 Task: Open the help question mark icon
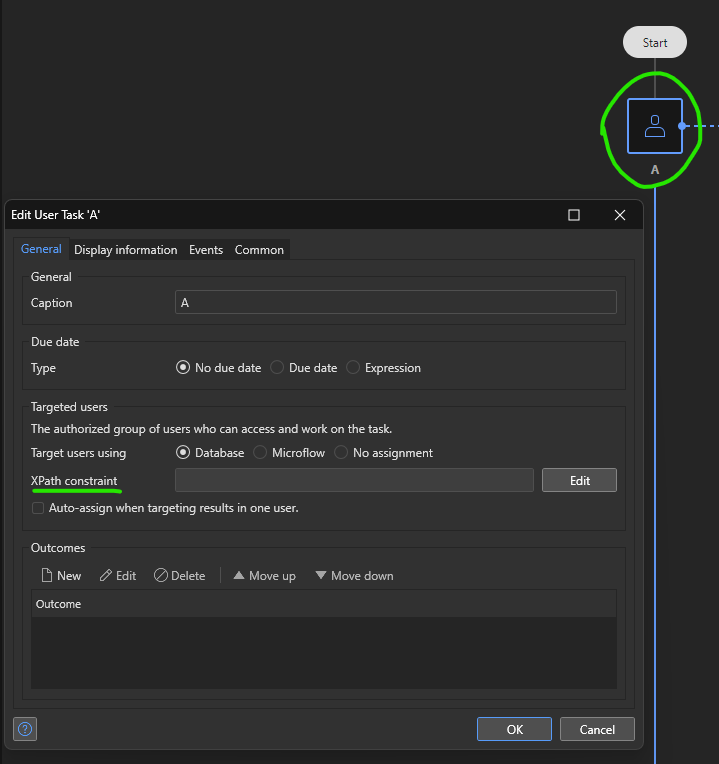pyautogui.click(x=25, y=729)
